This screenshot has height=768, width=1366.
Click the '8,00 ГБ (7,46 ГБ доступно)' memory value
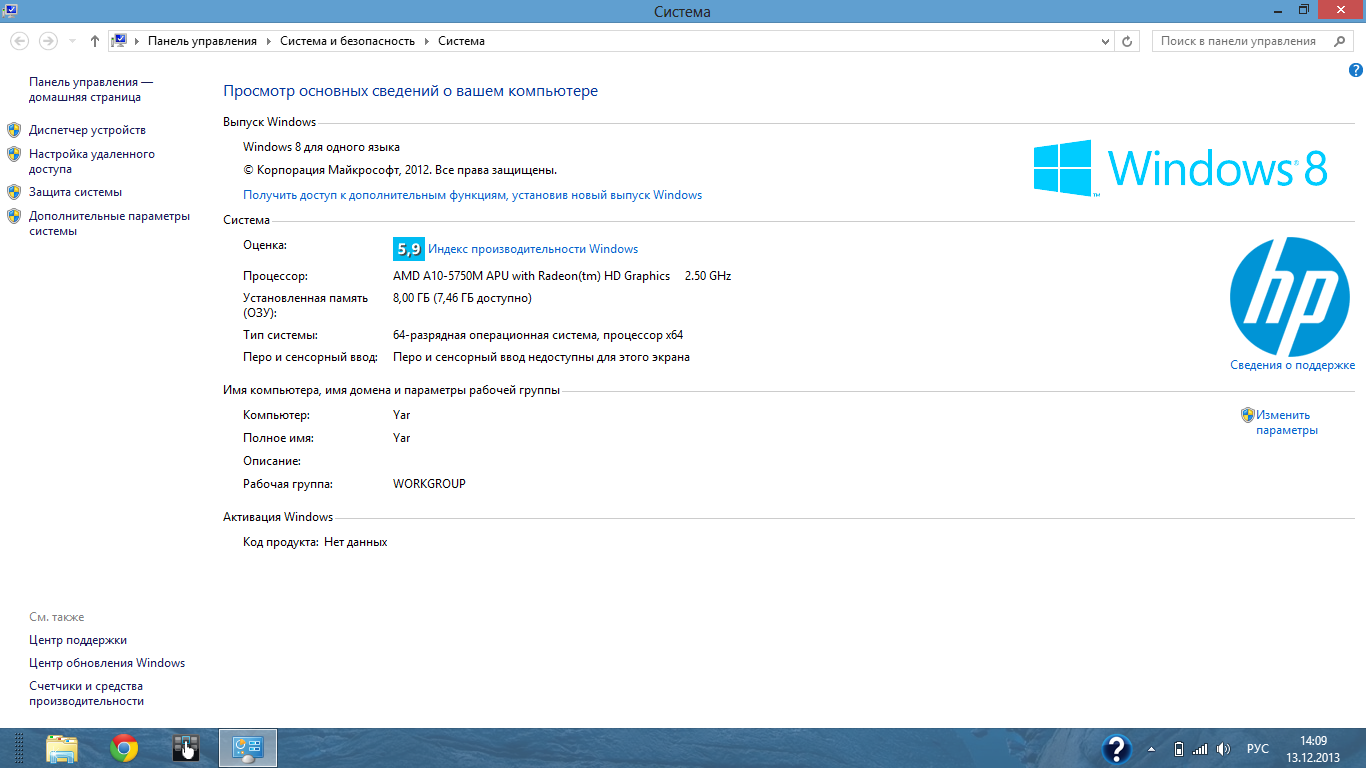click(462, 298)
